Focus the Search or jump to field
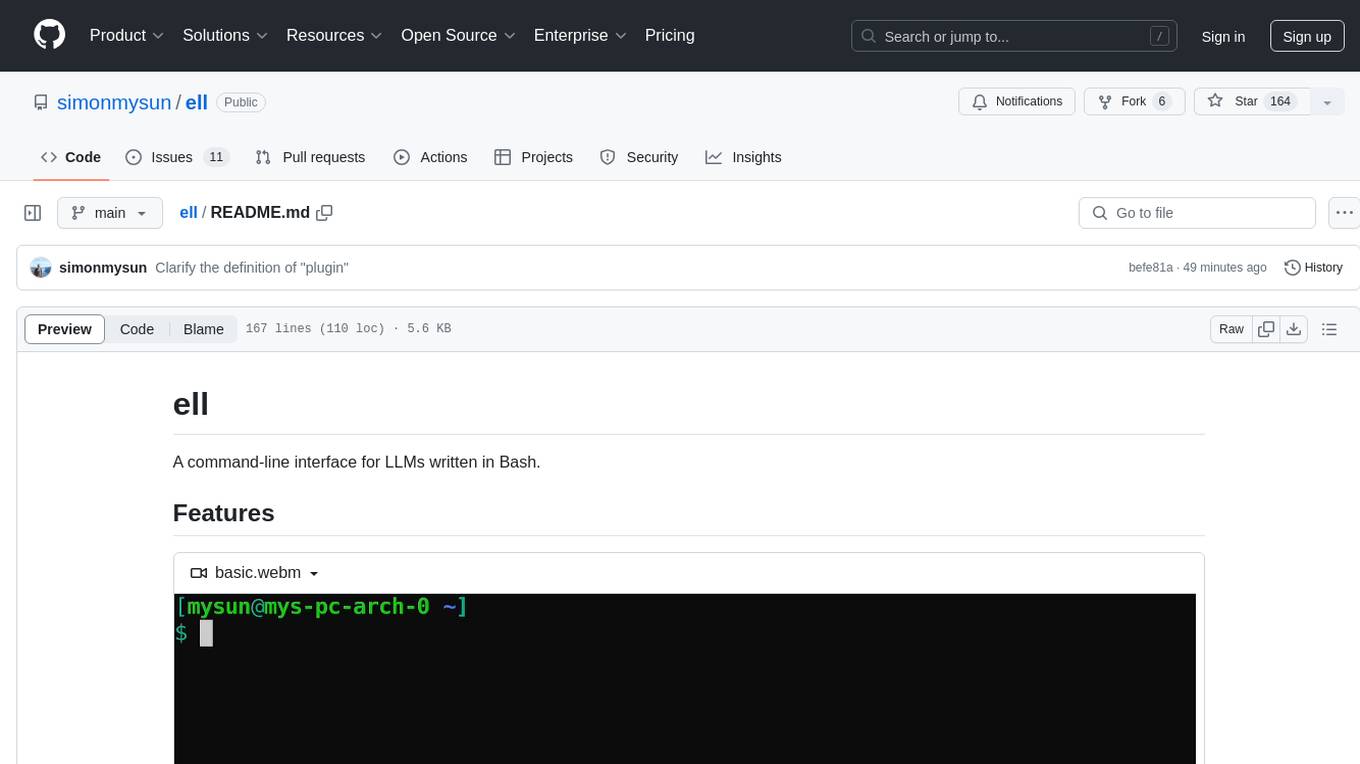This screenshot has width=1360, height=764. pyautogui.click(x=1014, y=36)
